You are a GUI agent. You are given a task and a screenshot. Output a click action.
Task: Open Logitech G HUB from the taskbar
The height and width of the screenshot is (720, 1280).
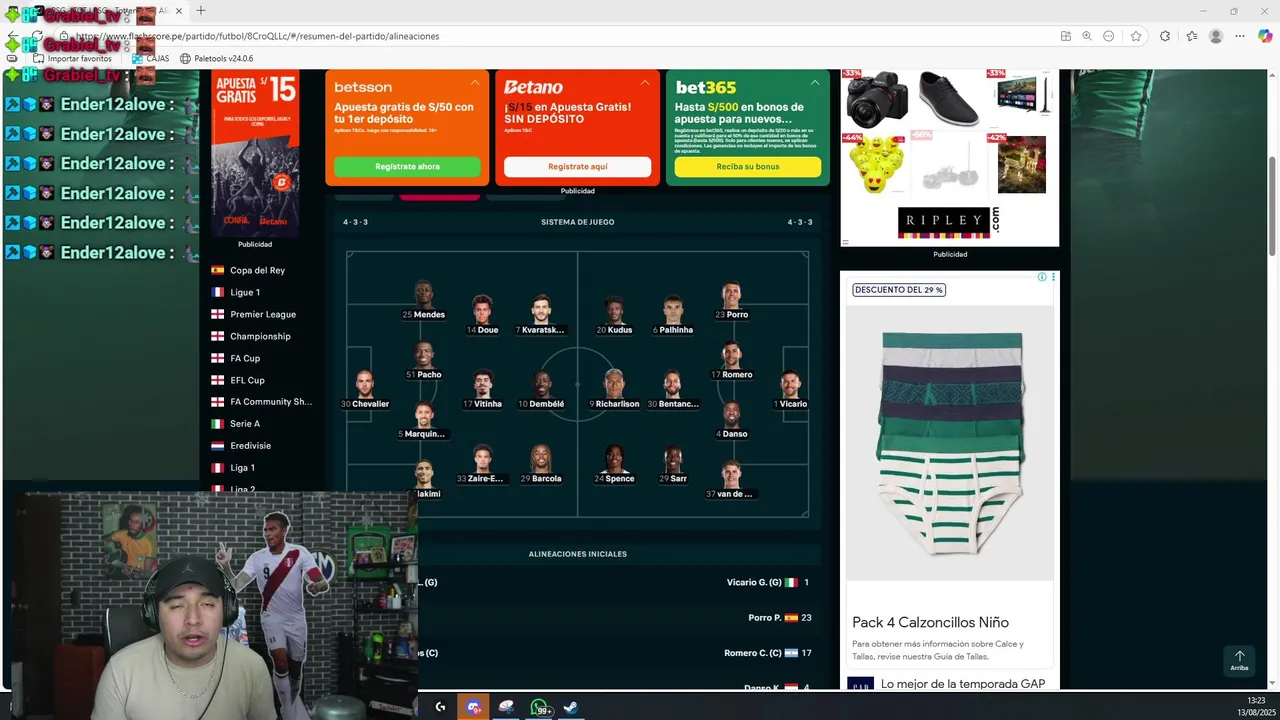[x=440, y=707]
